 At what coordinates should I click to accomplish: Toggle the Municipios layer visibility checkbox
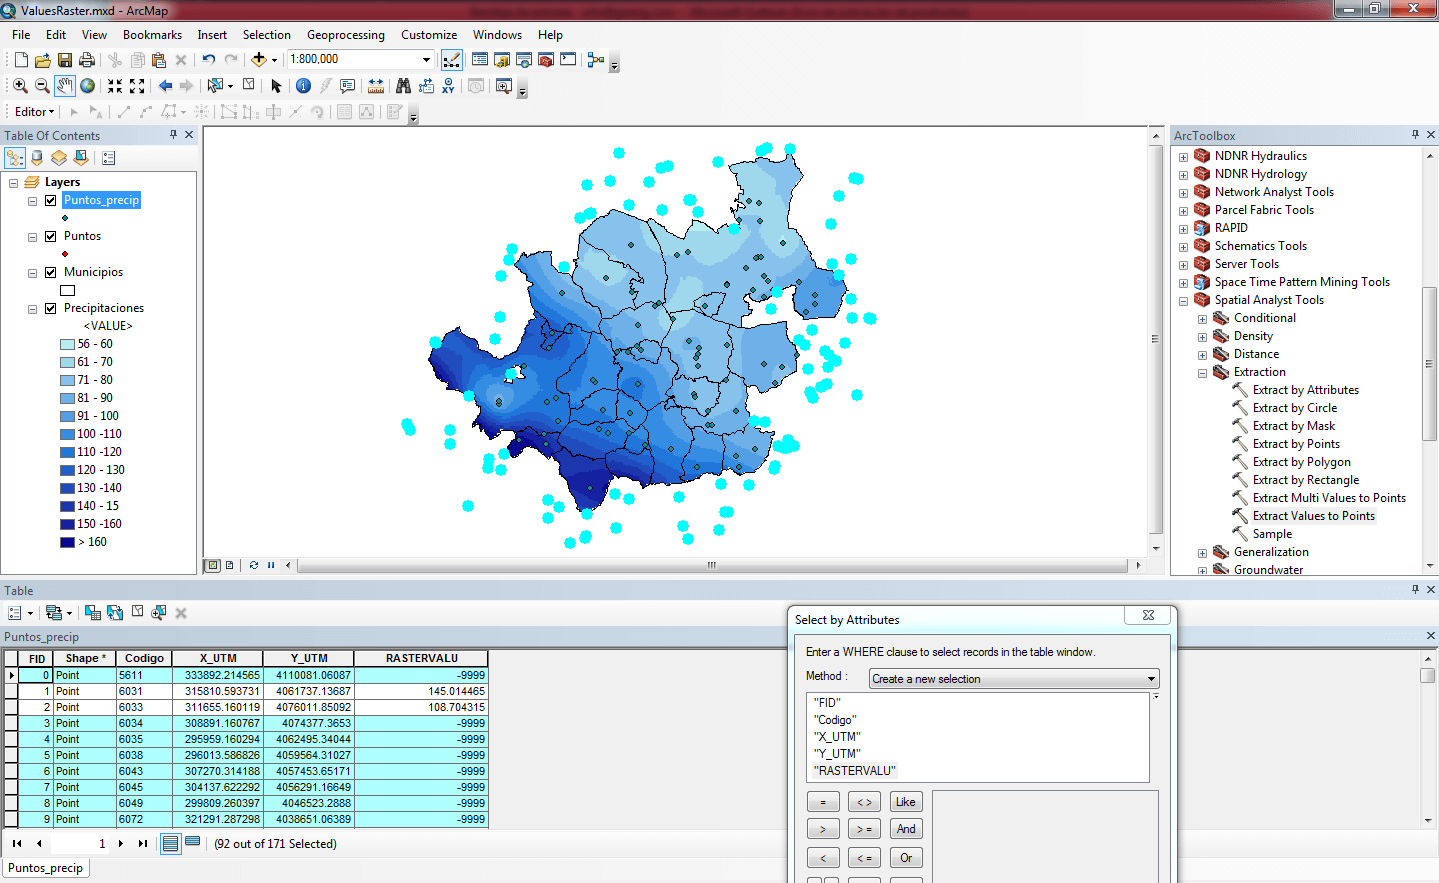[x=51, y=272]
